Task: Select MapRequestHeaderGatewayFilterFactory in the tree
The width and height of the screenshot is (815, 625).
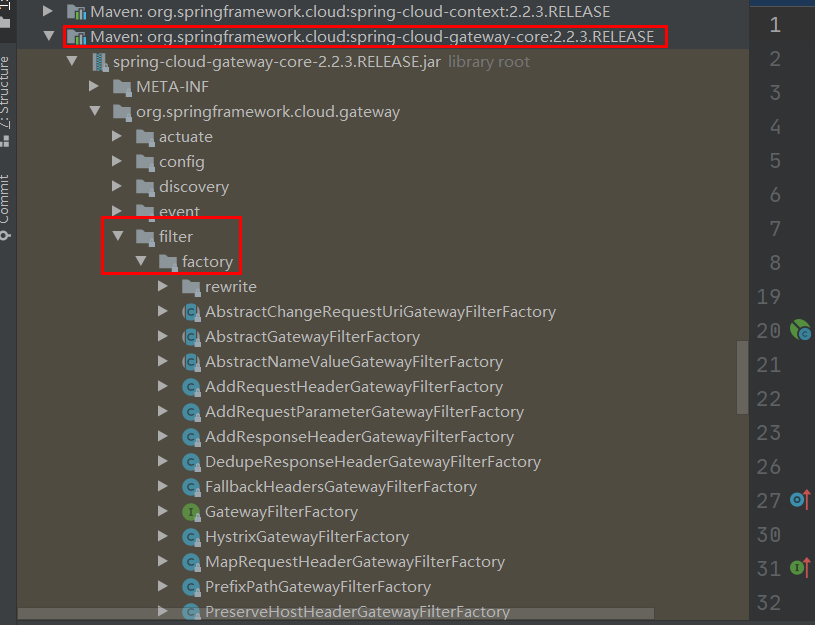Action: pyautogui.click(x=354, y=562)
